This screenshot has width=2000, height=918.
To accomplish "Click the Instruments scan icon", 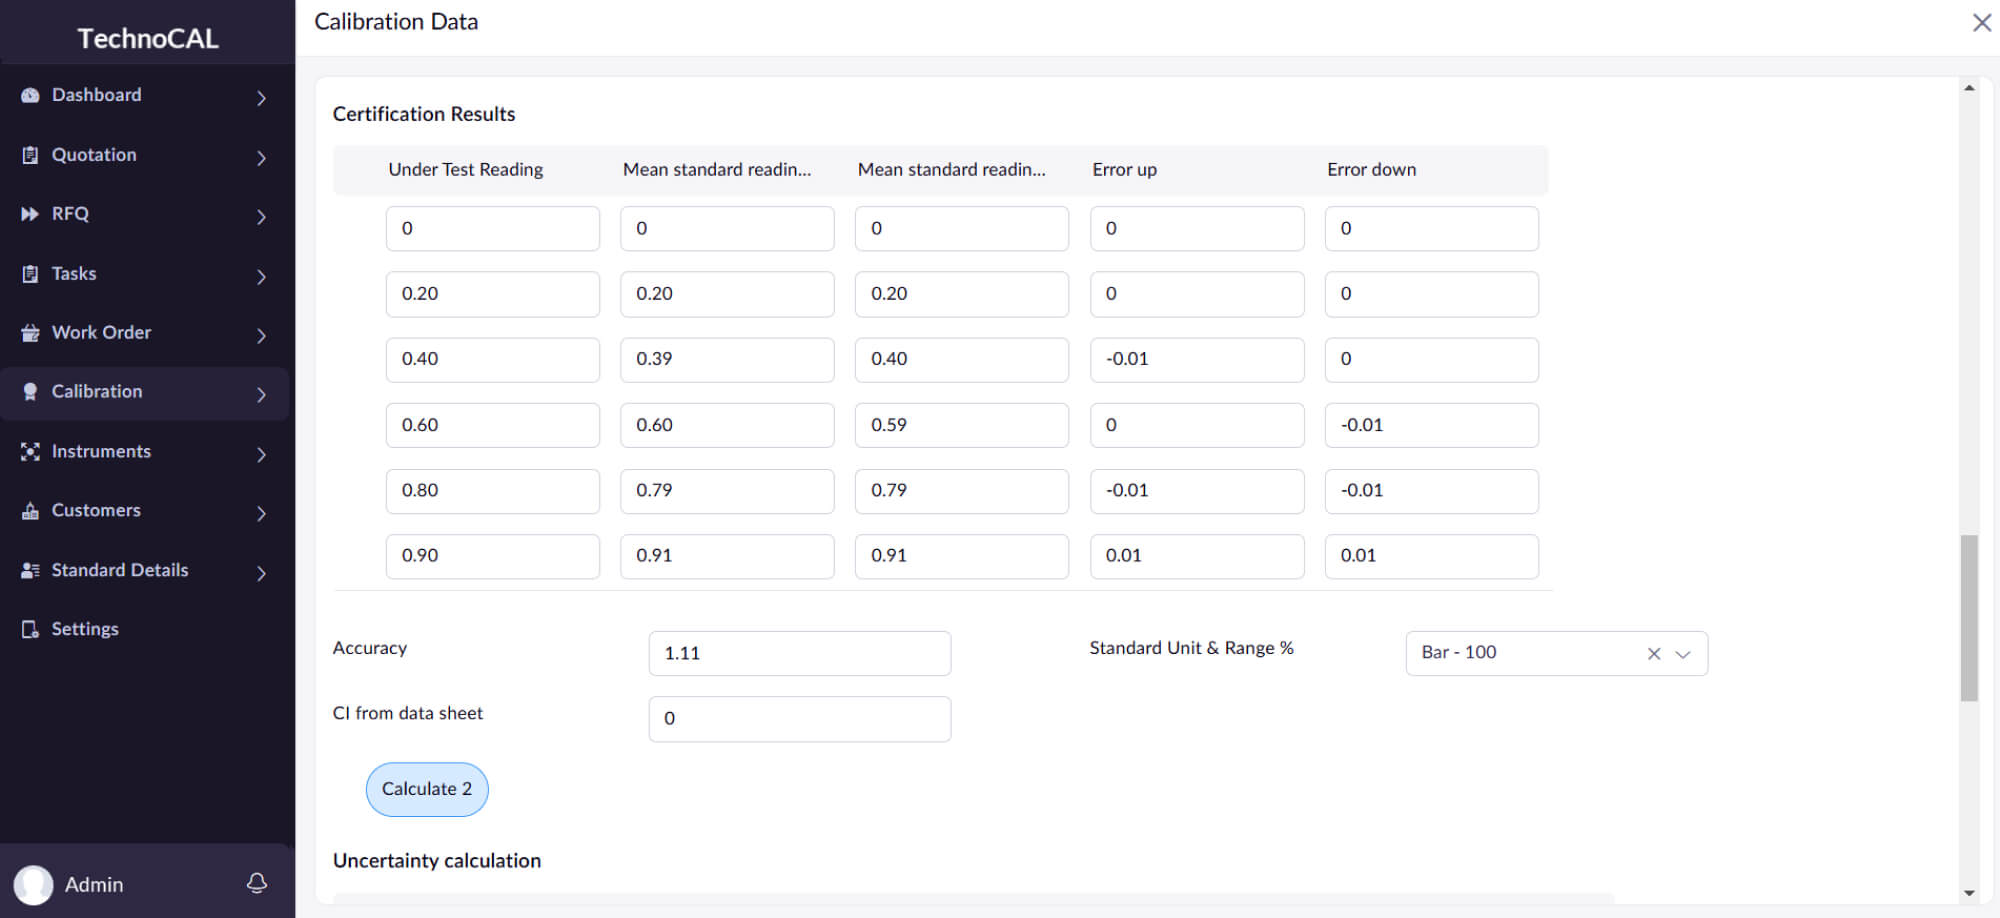I will (x=30, y=452).
